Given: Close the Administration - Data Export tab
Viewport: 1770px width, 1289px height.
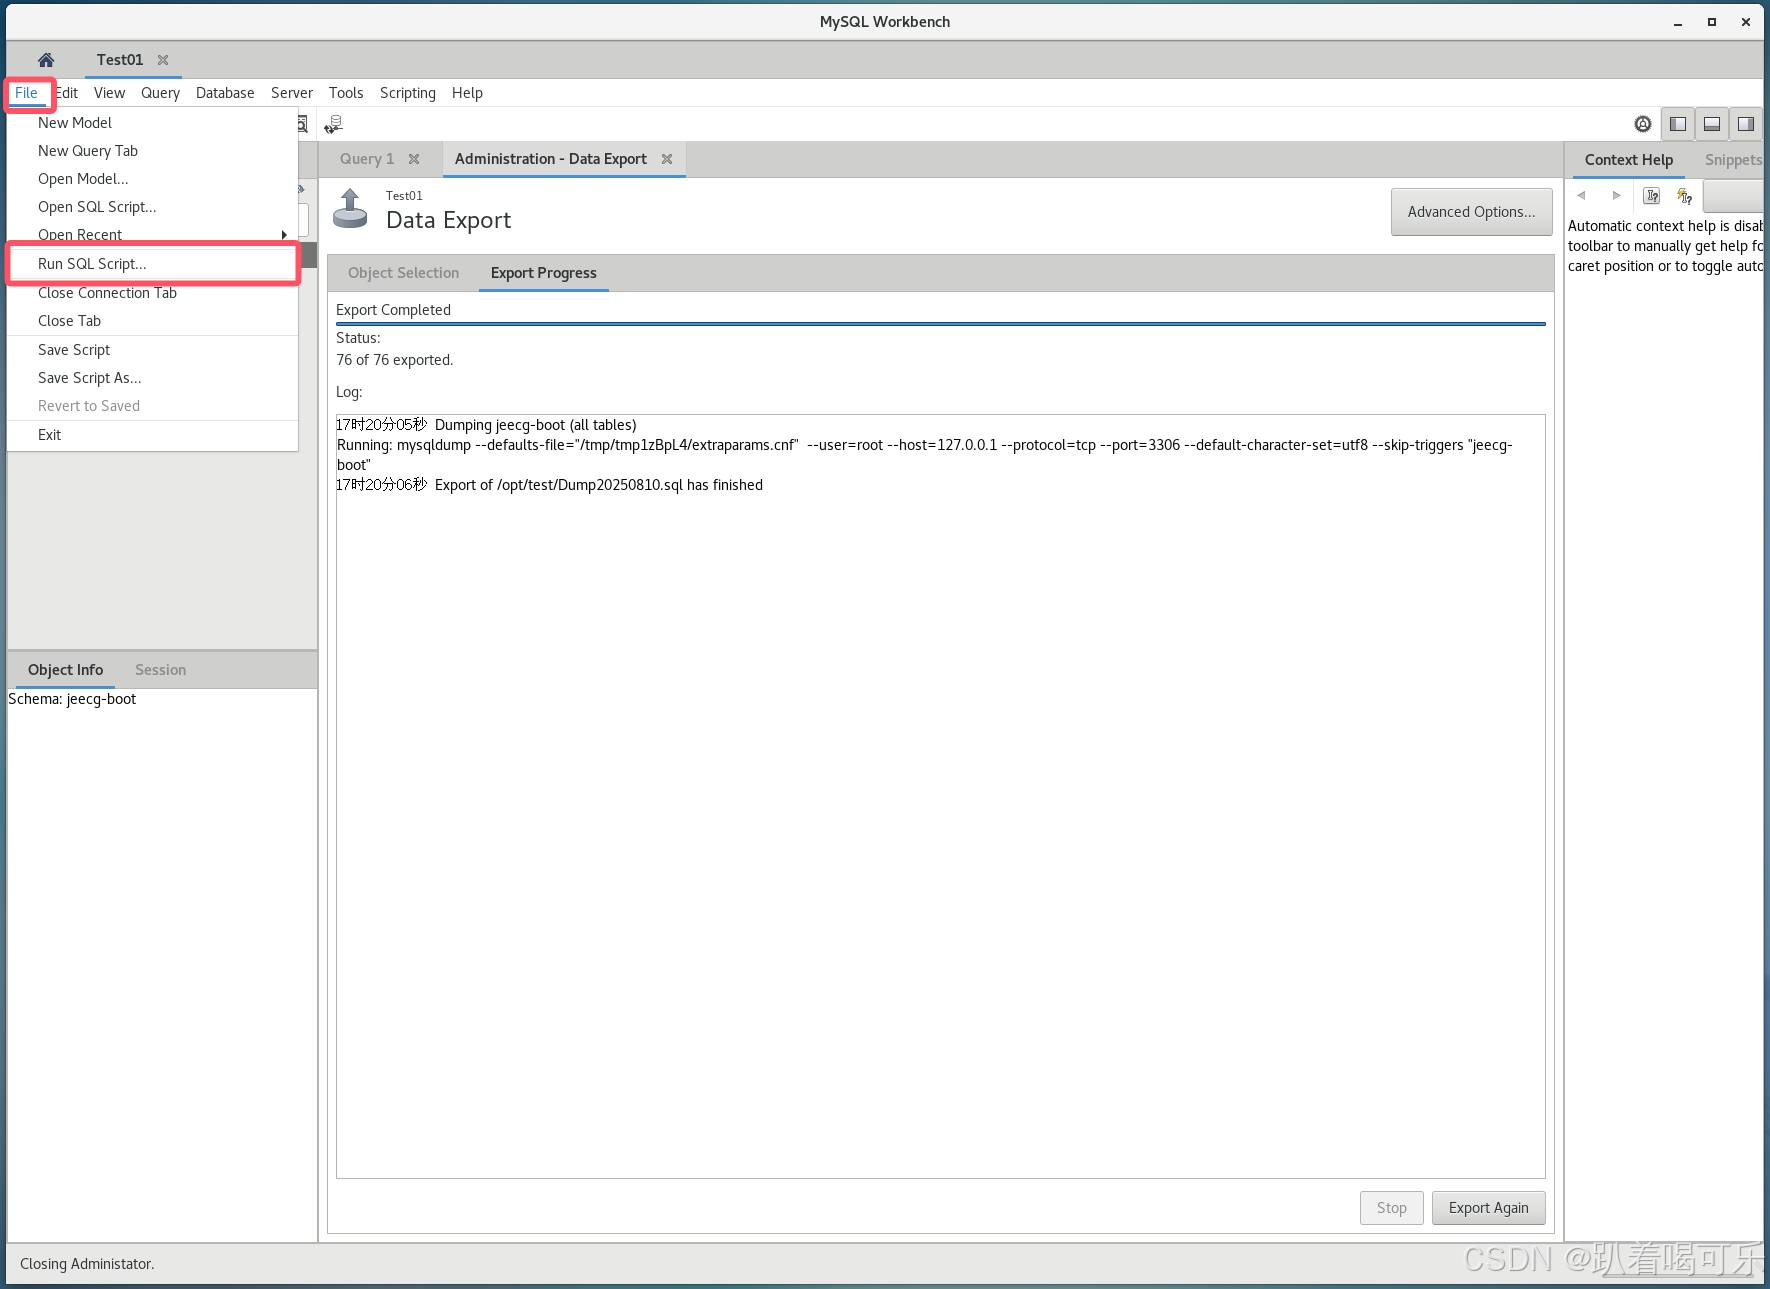Looking at the screenshot, I should tap(667, 159).
